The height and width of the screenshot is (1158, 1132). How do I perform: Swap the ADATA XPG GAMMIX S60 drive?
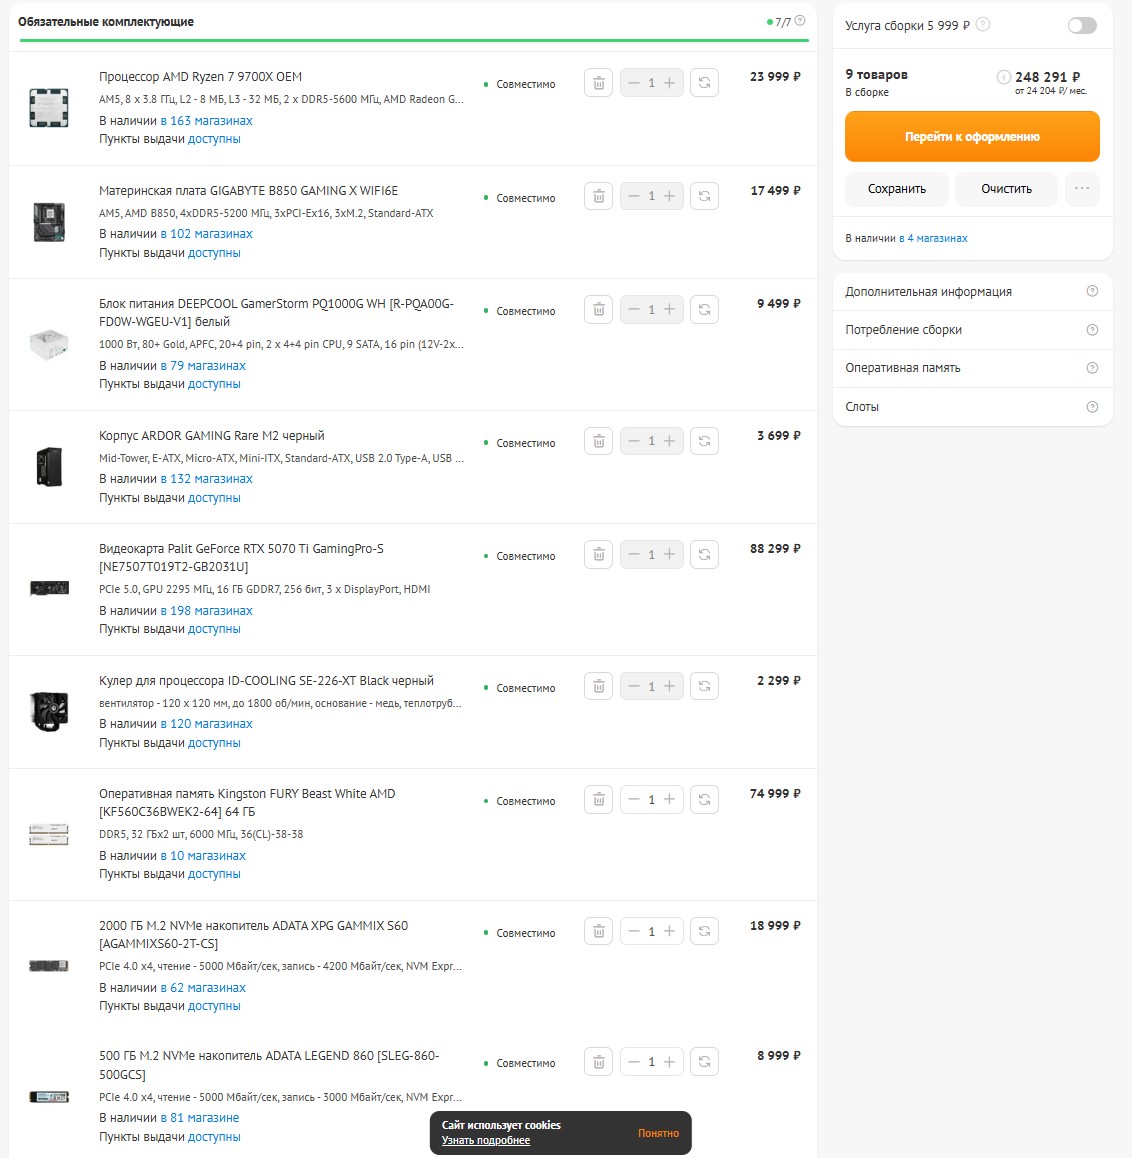[x=704, y=931]
